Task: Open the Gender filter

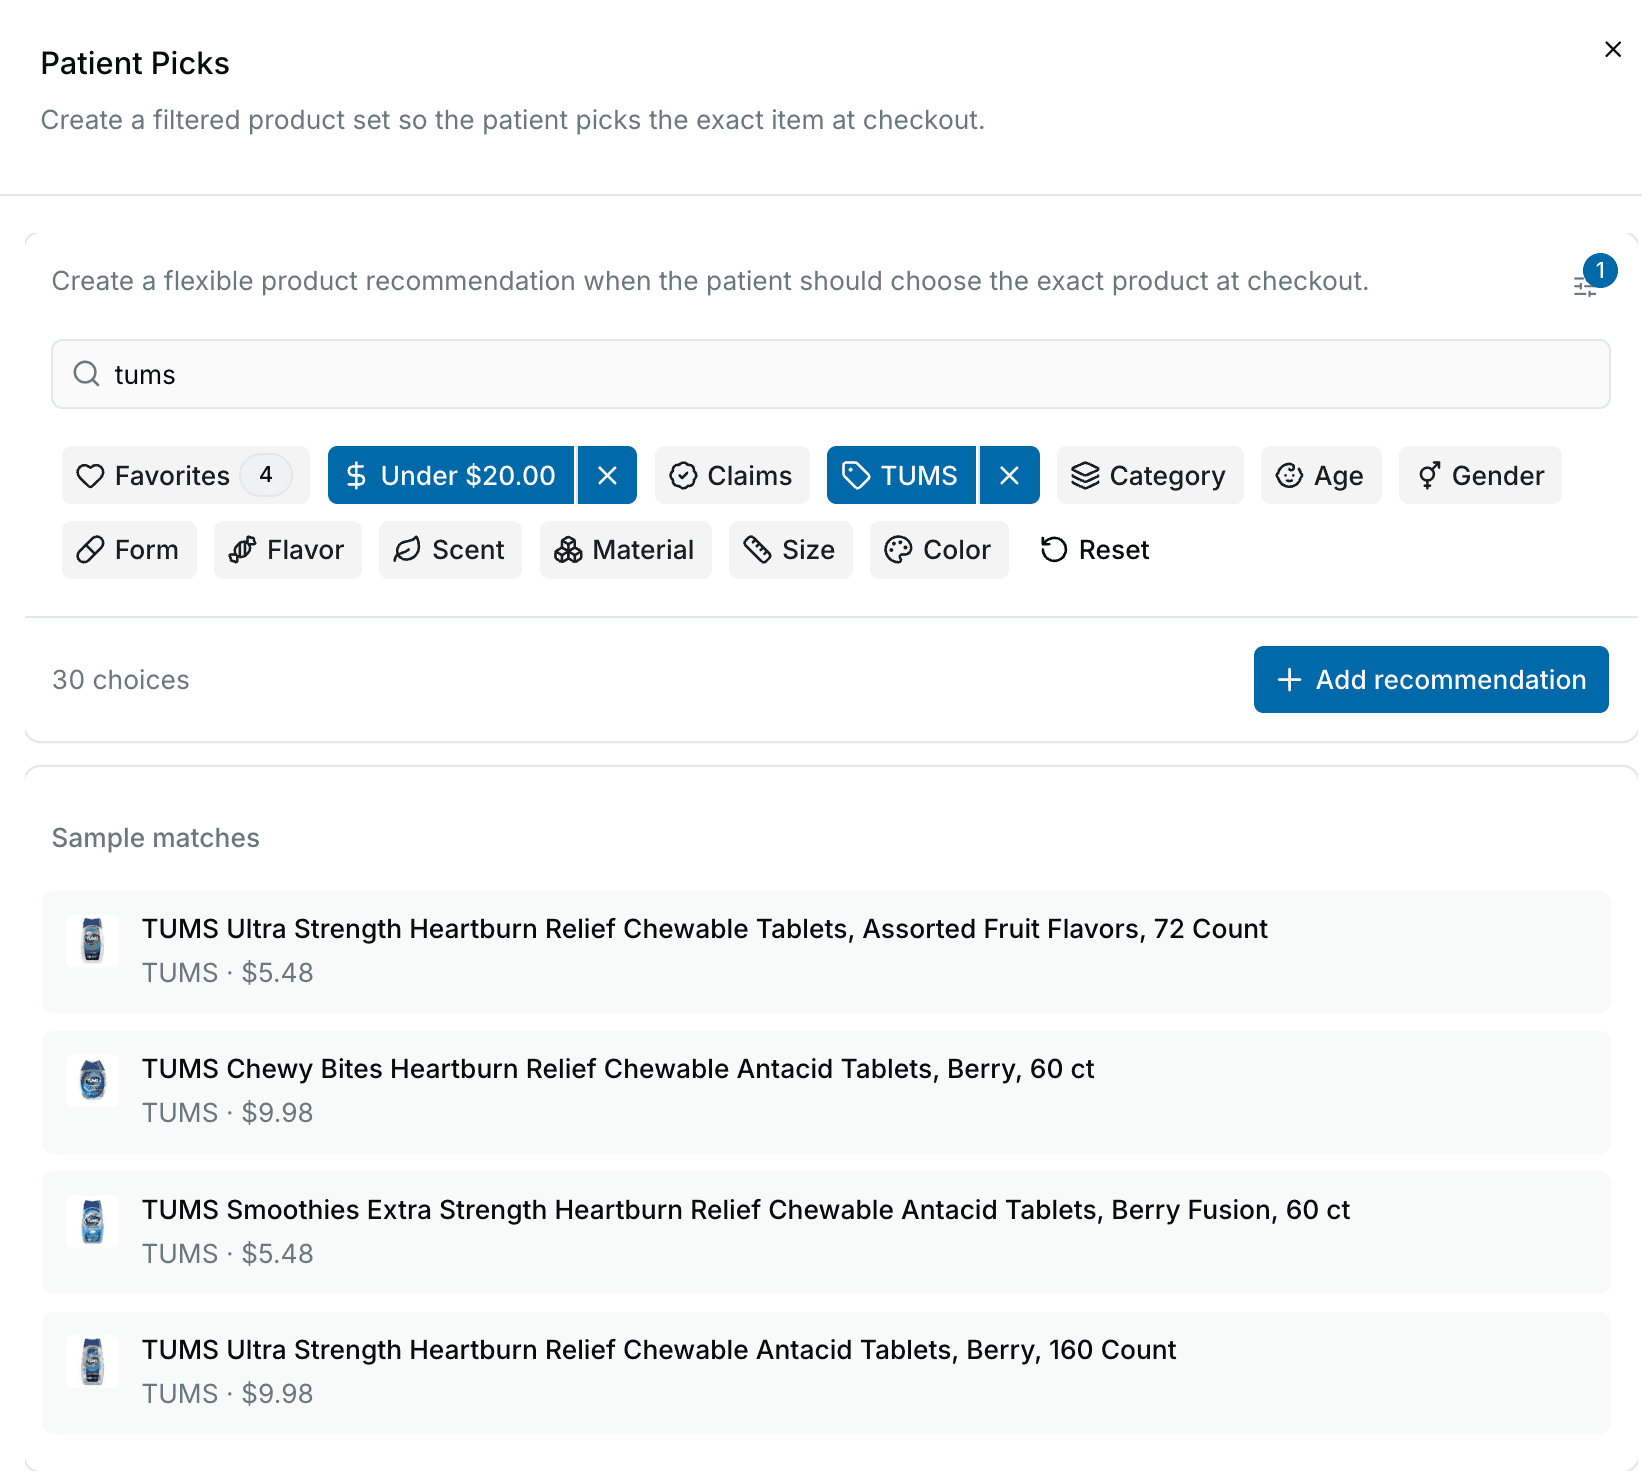Action: pos(1480,475)
